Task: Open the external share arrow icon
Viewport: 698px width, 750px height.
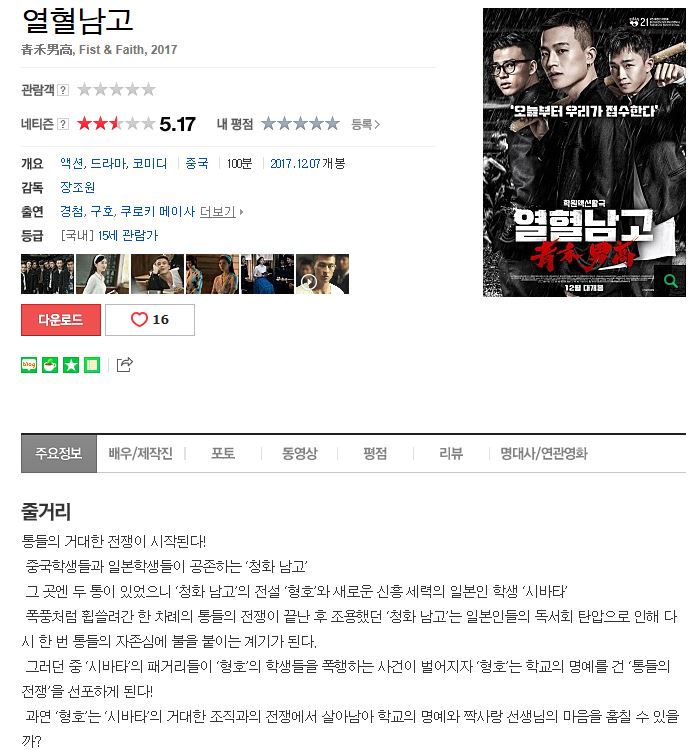Action: point(124,364)
